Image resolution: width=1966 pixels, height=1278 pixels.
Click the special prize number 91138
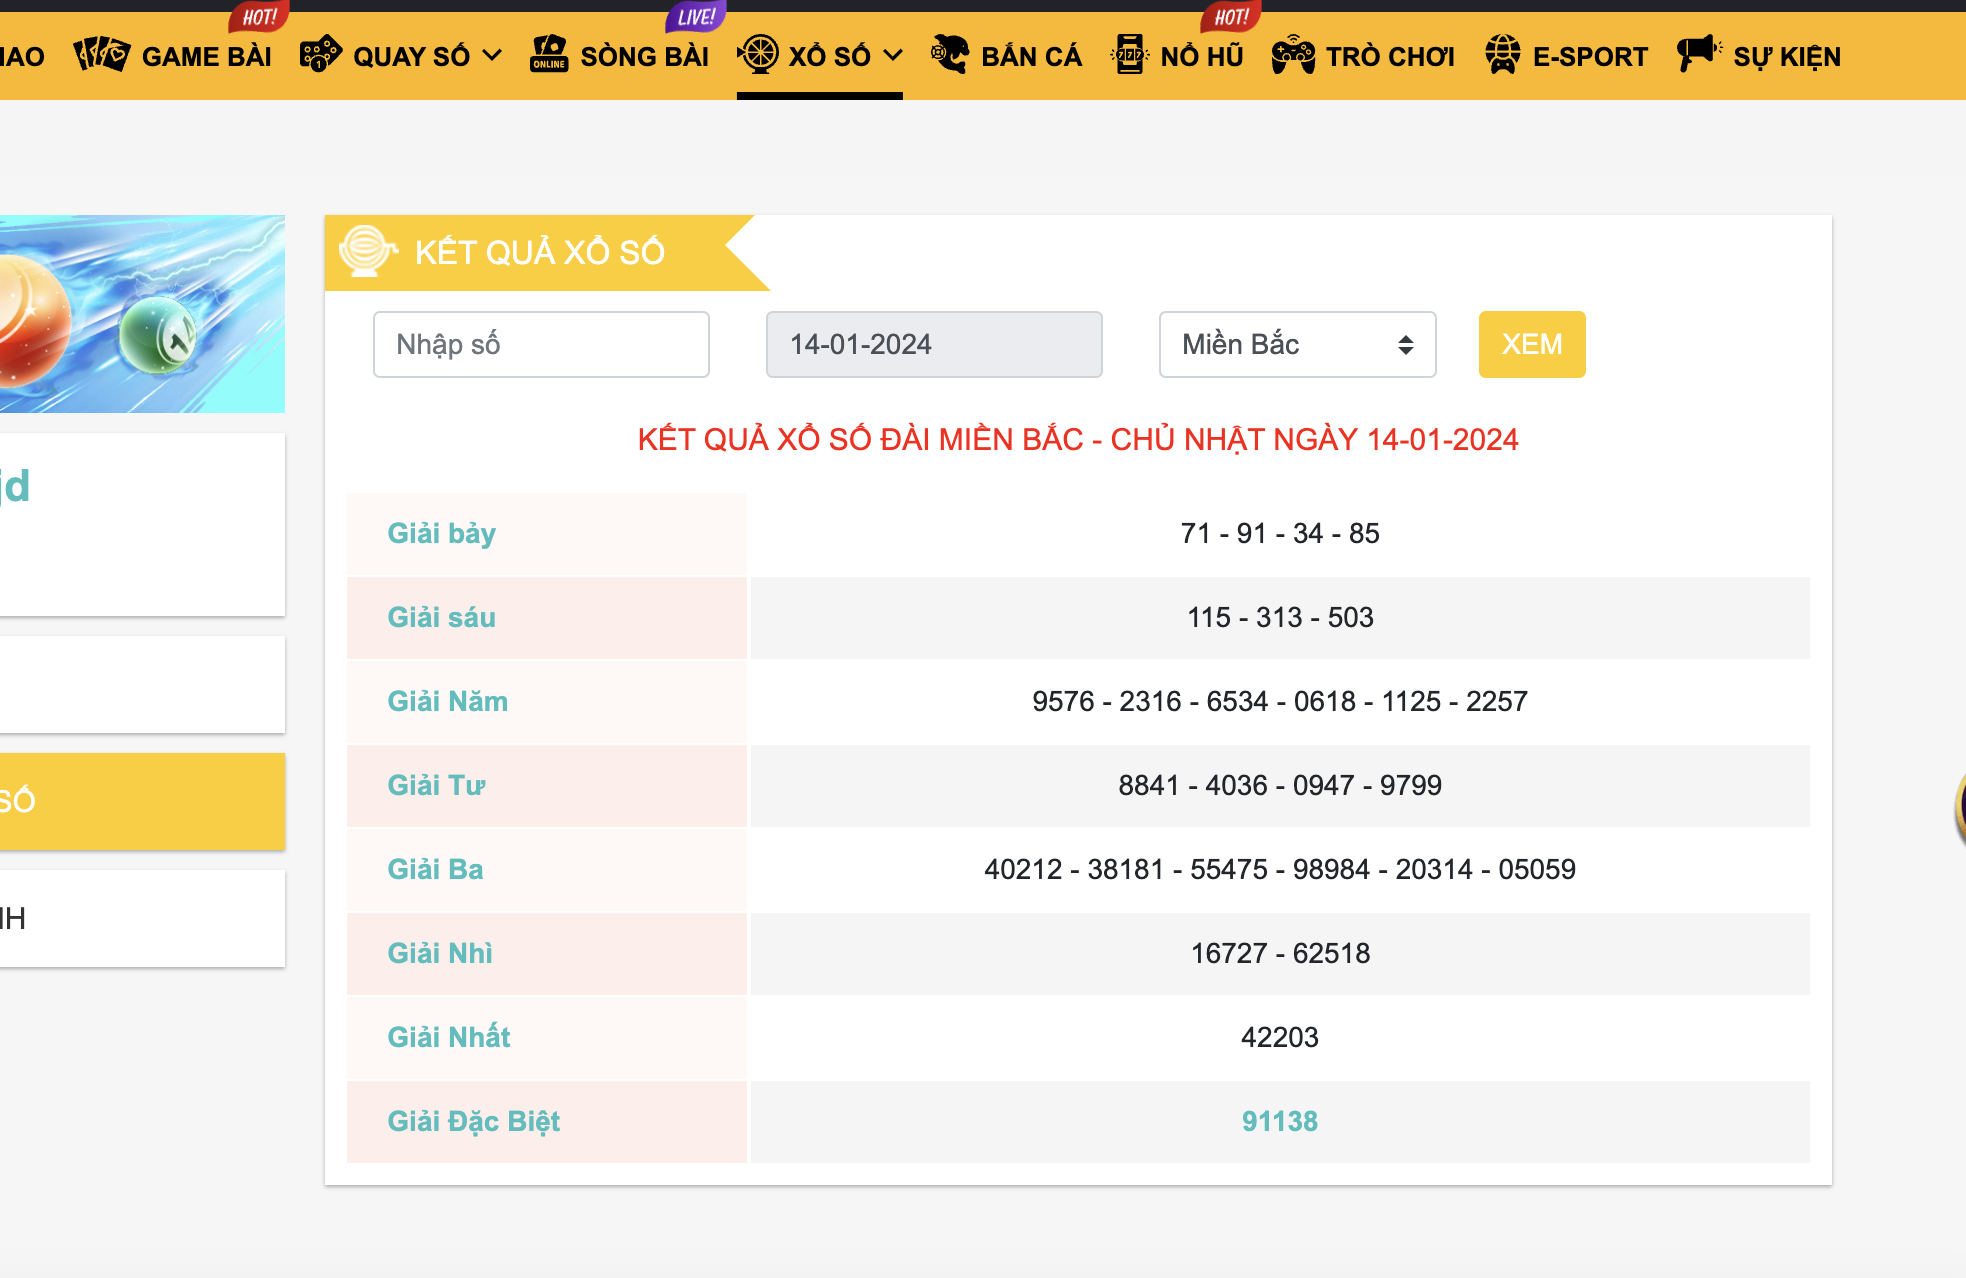tap(1279, 1121)
